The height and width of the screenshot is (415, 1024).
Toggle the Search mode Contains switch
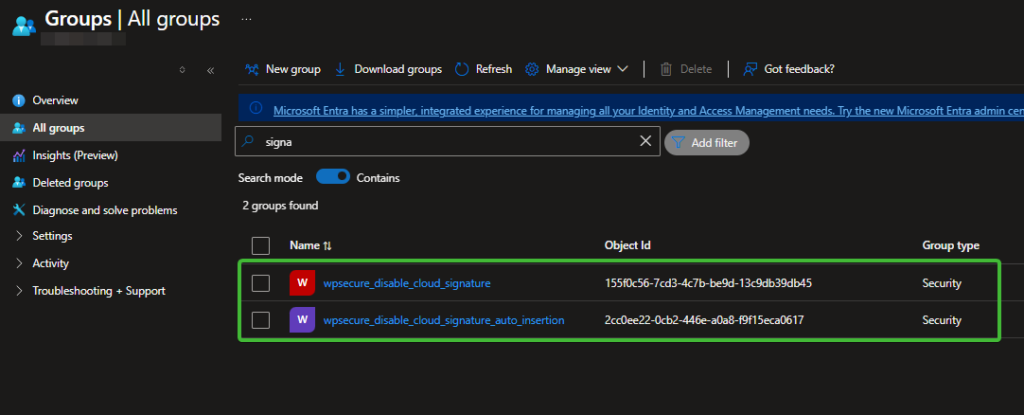click(333, 177)
